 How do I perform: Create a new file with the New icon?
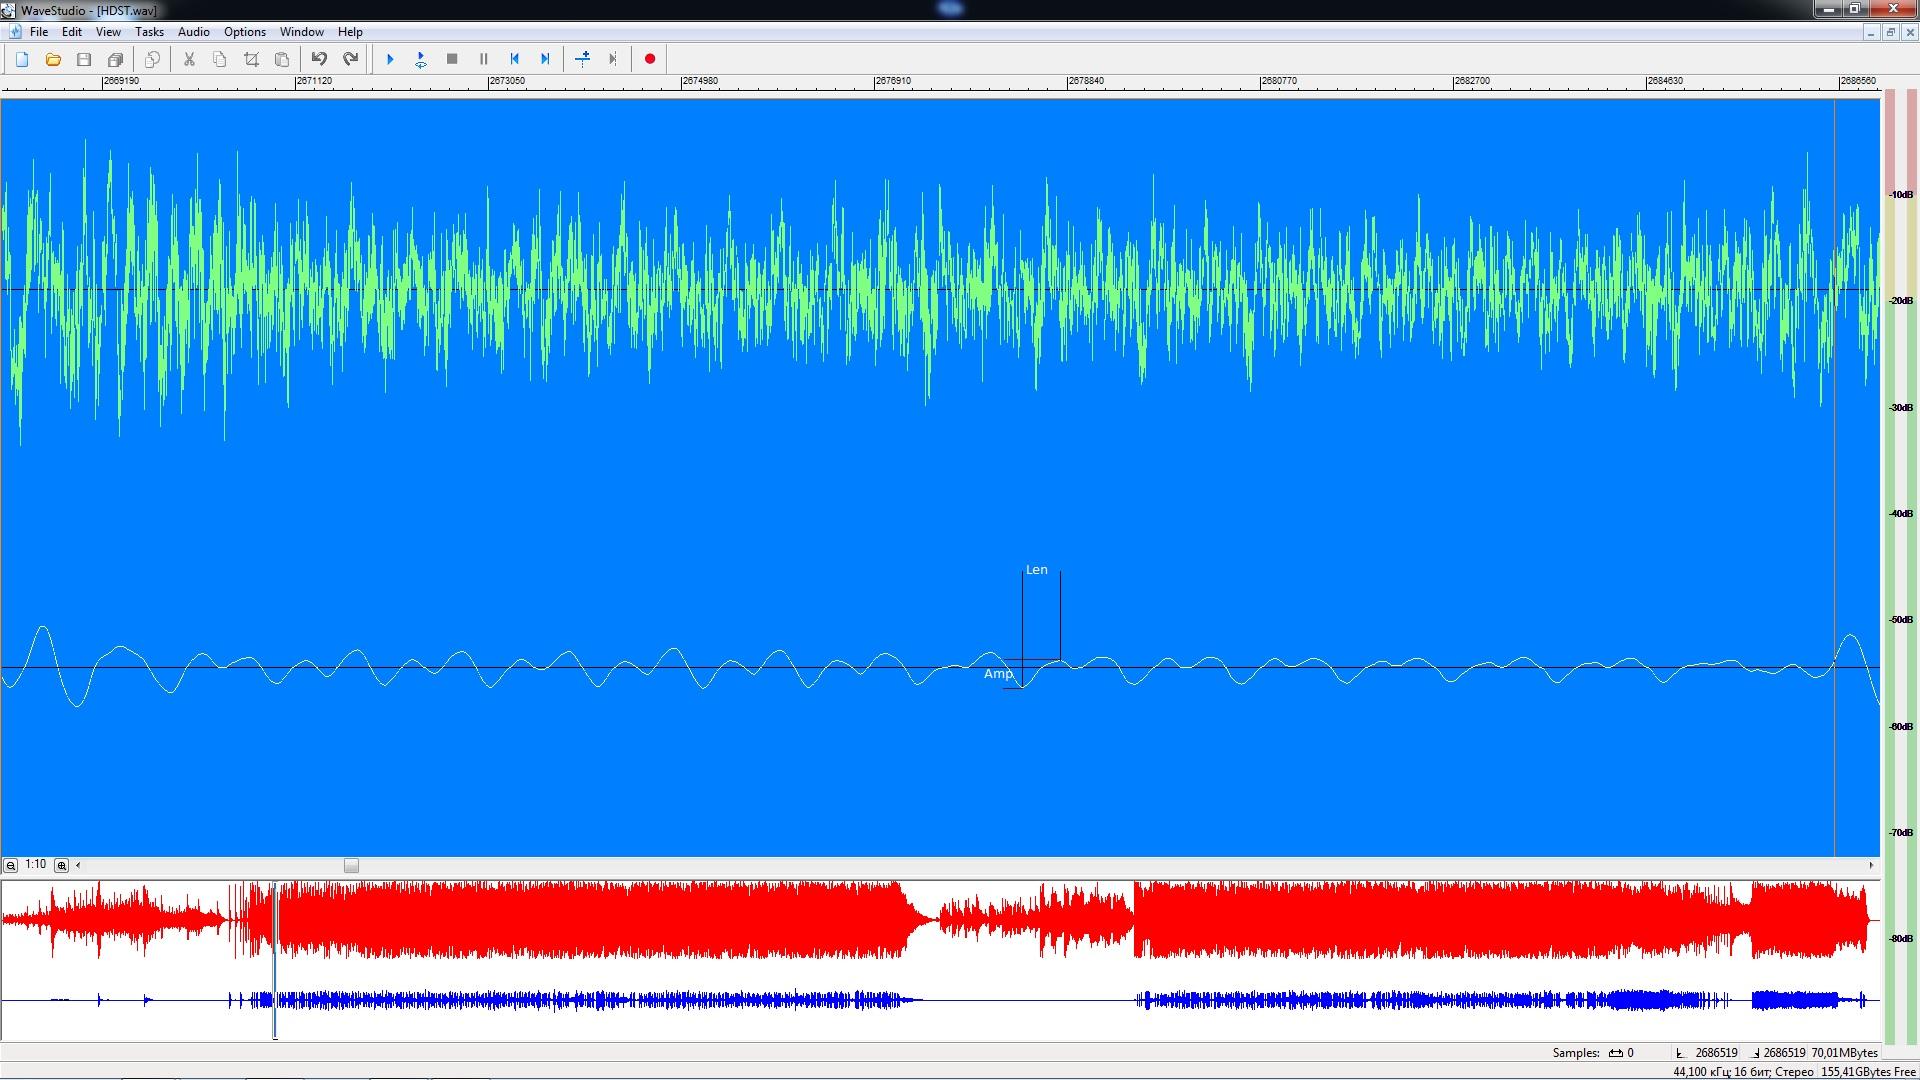point(22,59)
